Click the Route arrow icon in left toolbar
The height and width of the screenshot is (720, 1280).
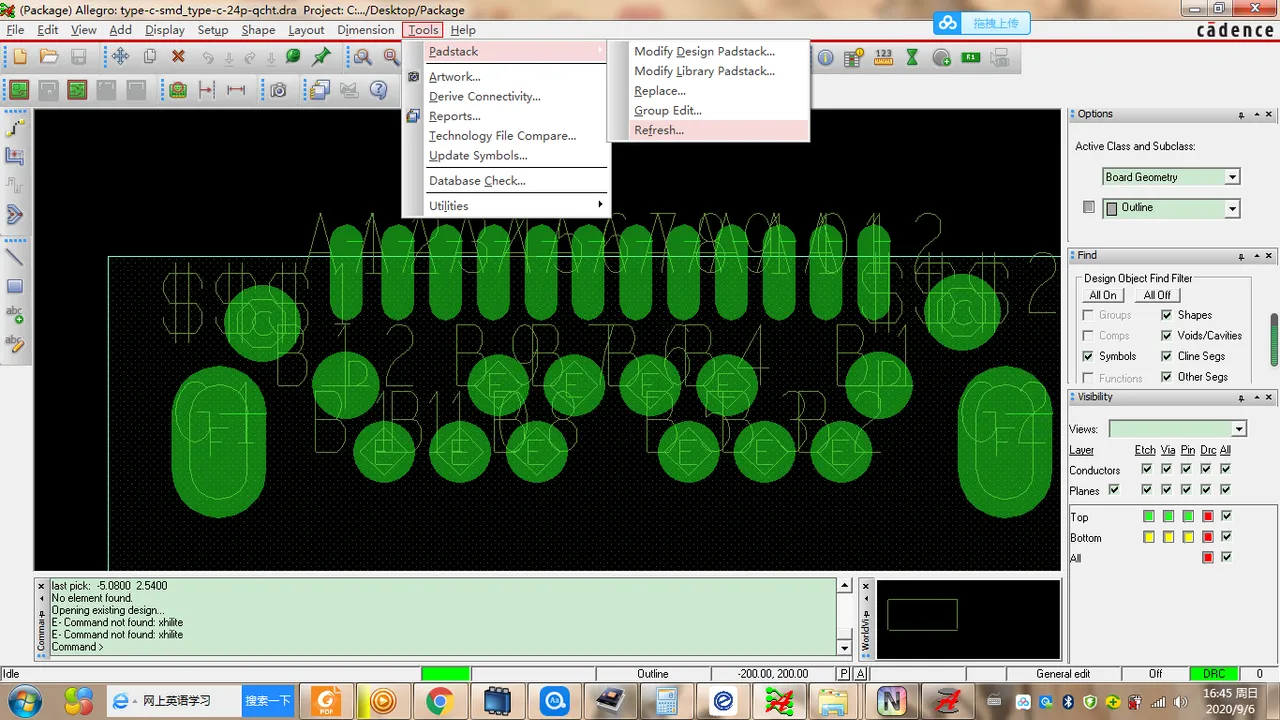pos(15,214)
